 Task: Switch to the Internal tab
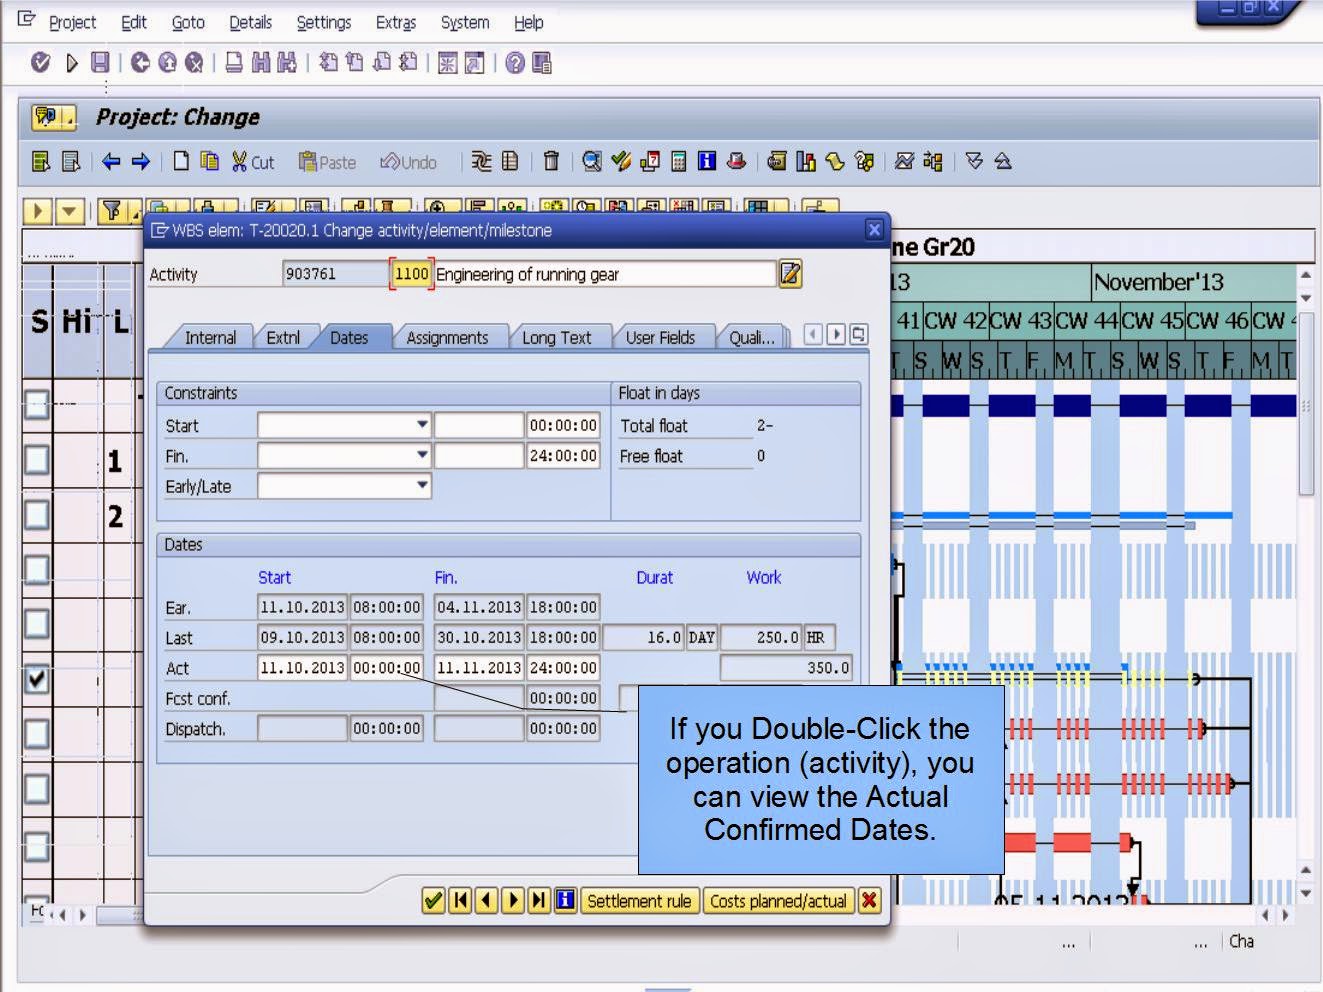point(210,338)
